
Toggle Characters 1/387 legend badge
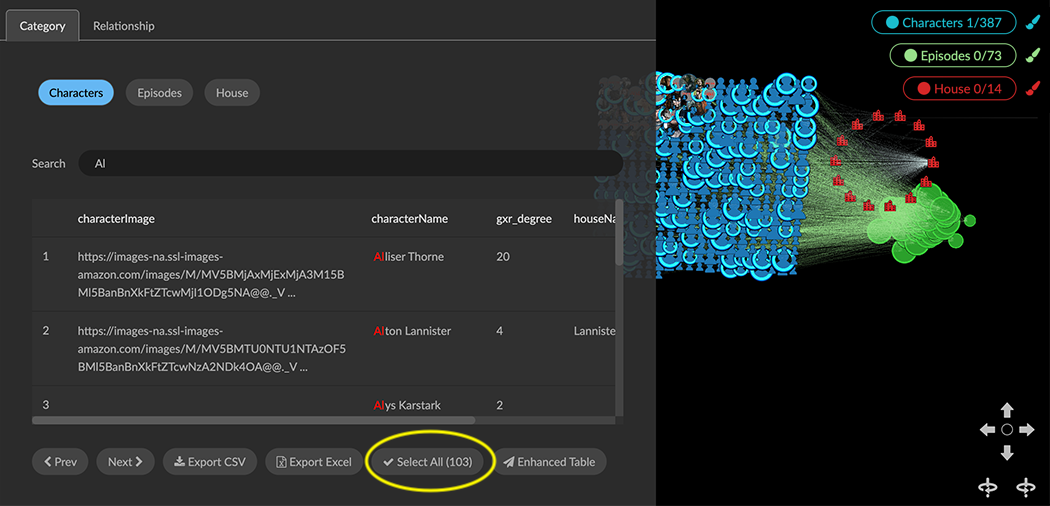944,23
